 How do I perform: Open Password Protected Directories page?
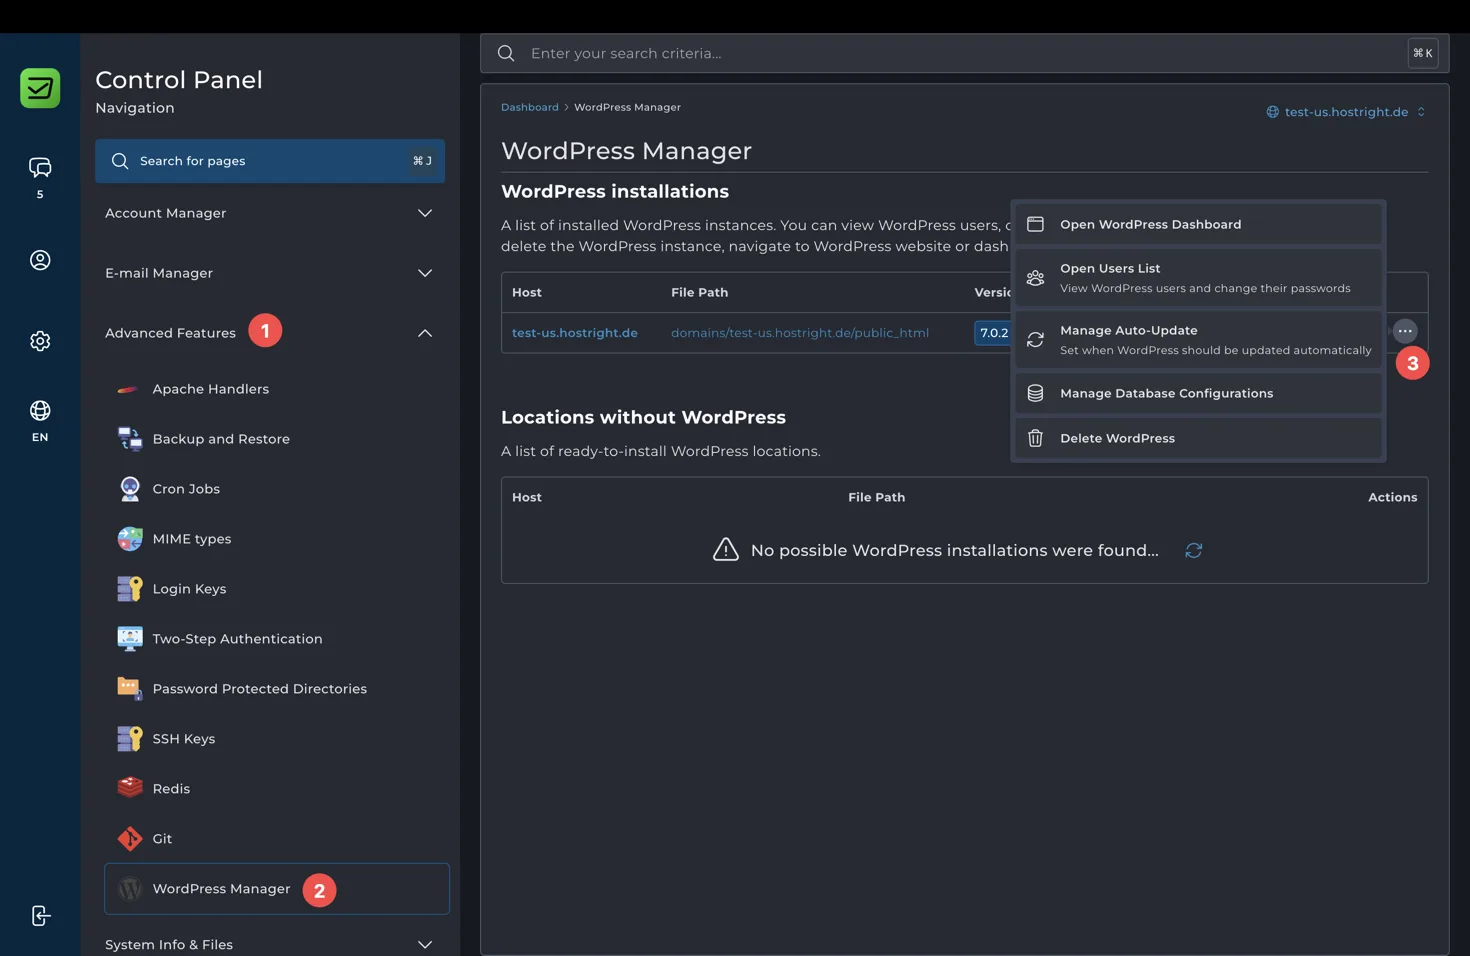(x=260, y=689)
